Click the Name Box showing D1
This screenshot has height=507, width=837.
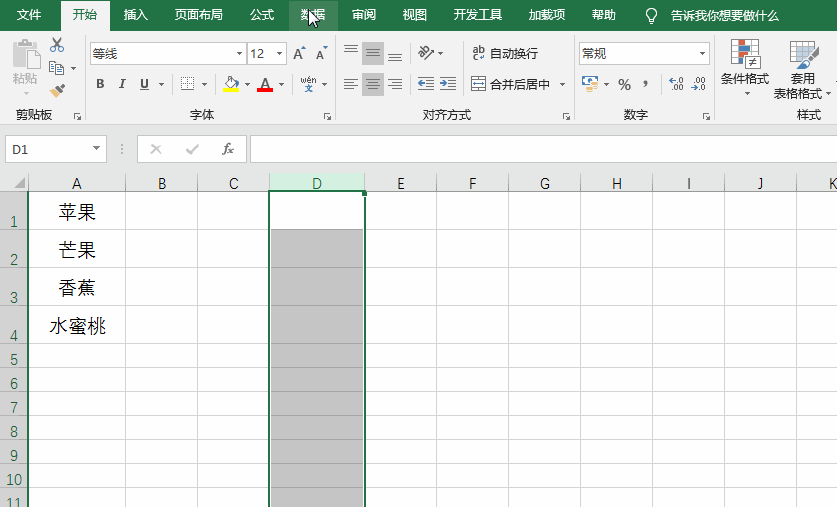[x=49, y=149]
